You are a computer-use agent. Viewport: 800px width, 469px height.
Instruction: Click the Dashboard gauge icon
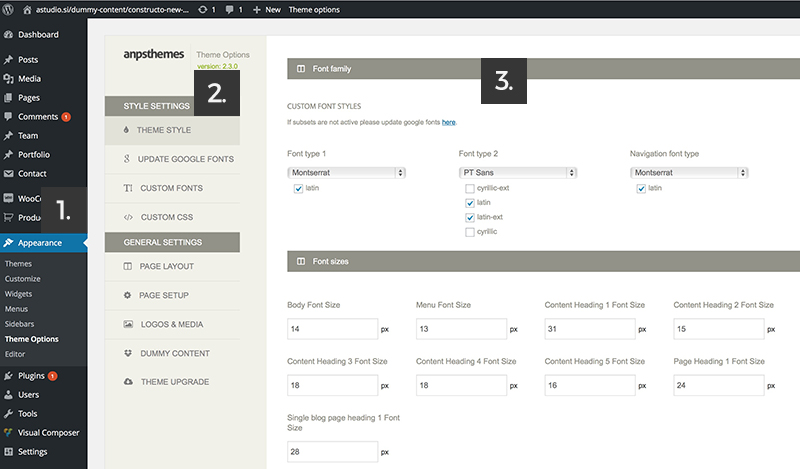pyautogui.click(x=8, y=35)
